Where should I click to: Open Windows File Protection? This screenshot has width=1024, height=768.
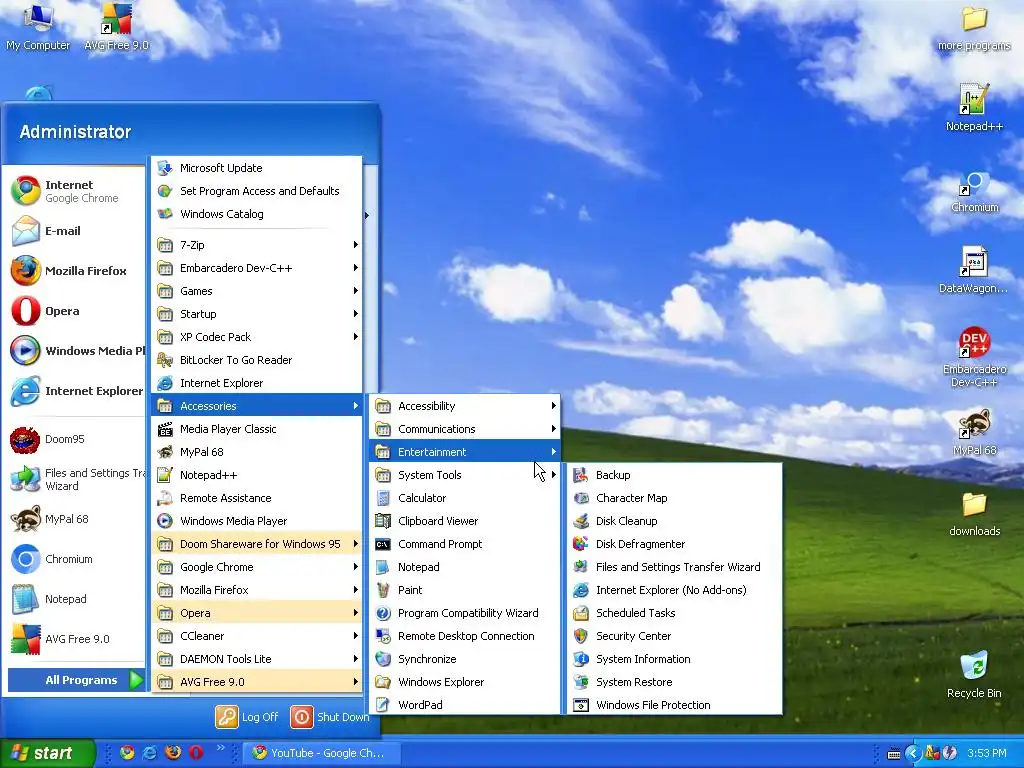pos(674,705)
